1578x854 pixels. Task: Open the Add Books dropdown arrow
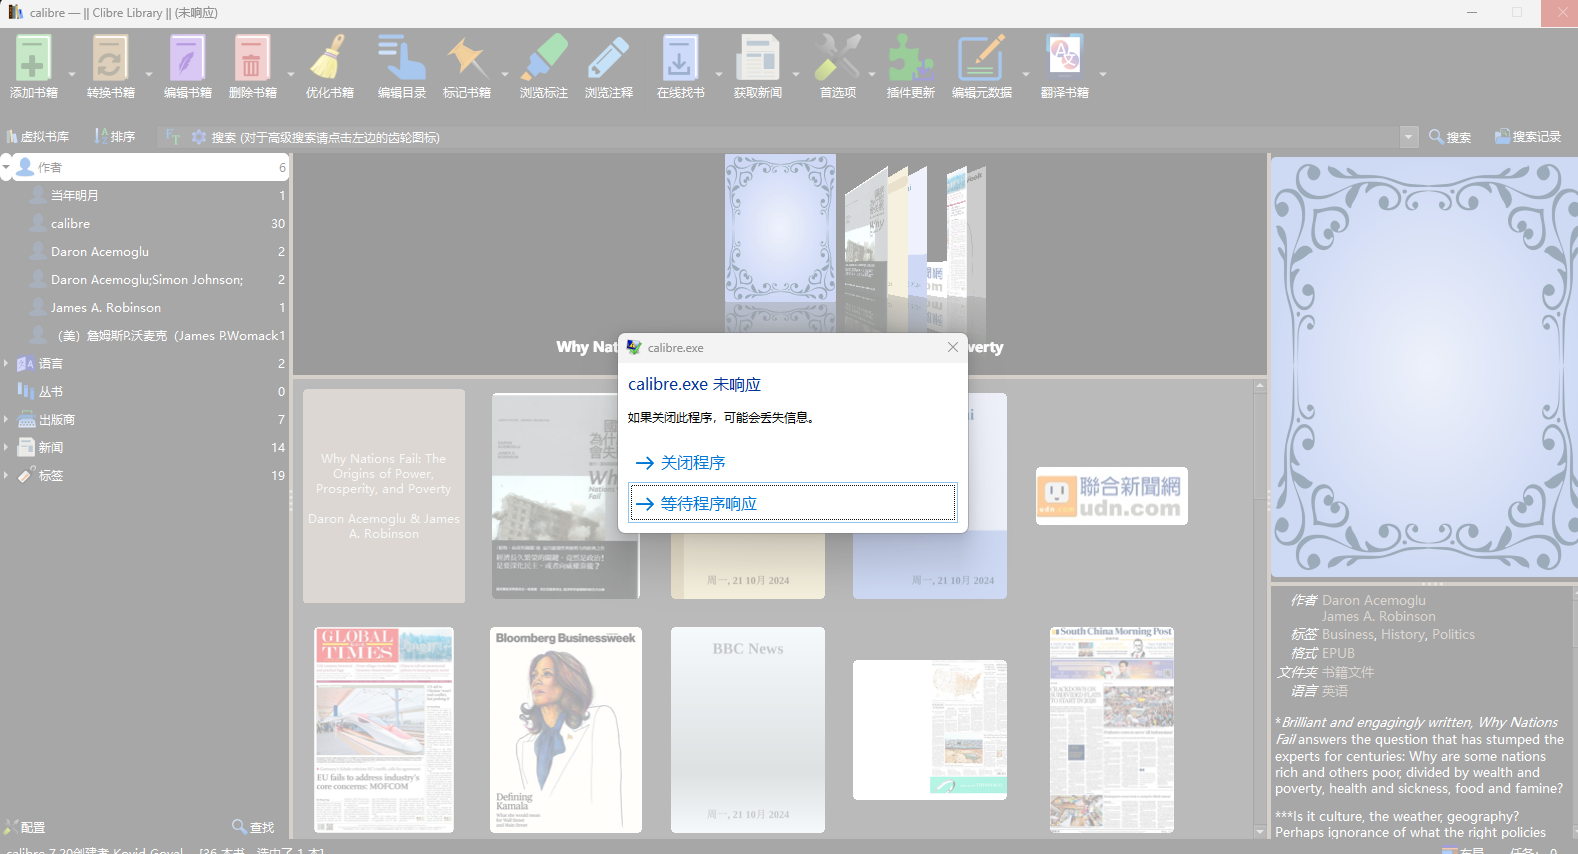[72, 74]
